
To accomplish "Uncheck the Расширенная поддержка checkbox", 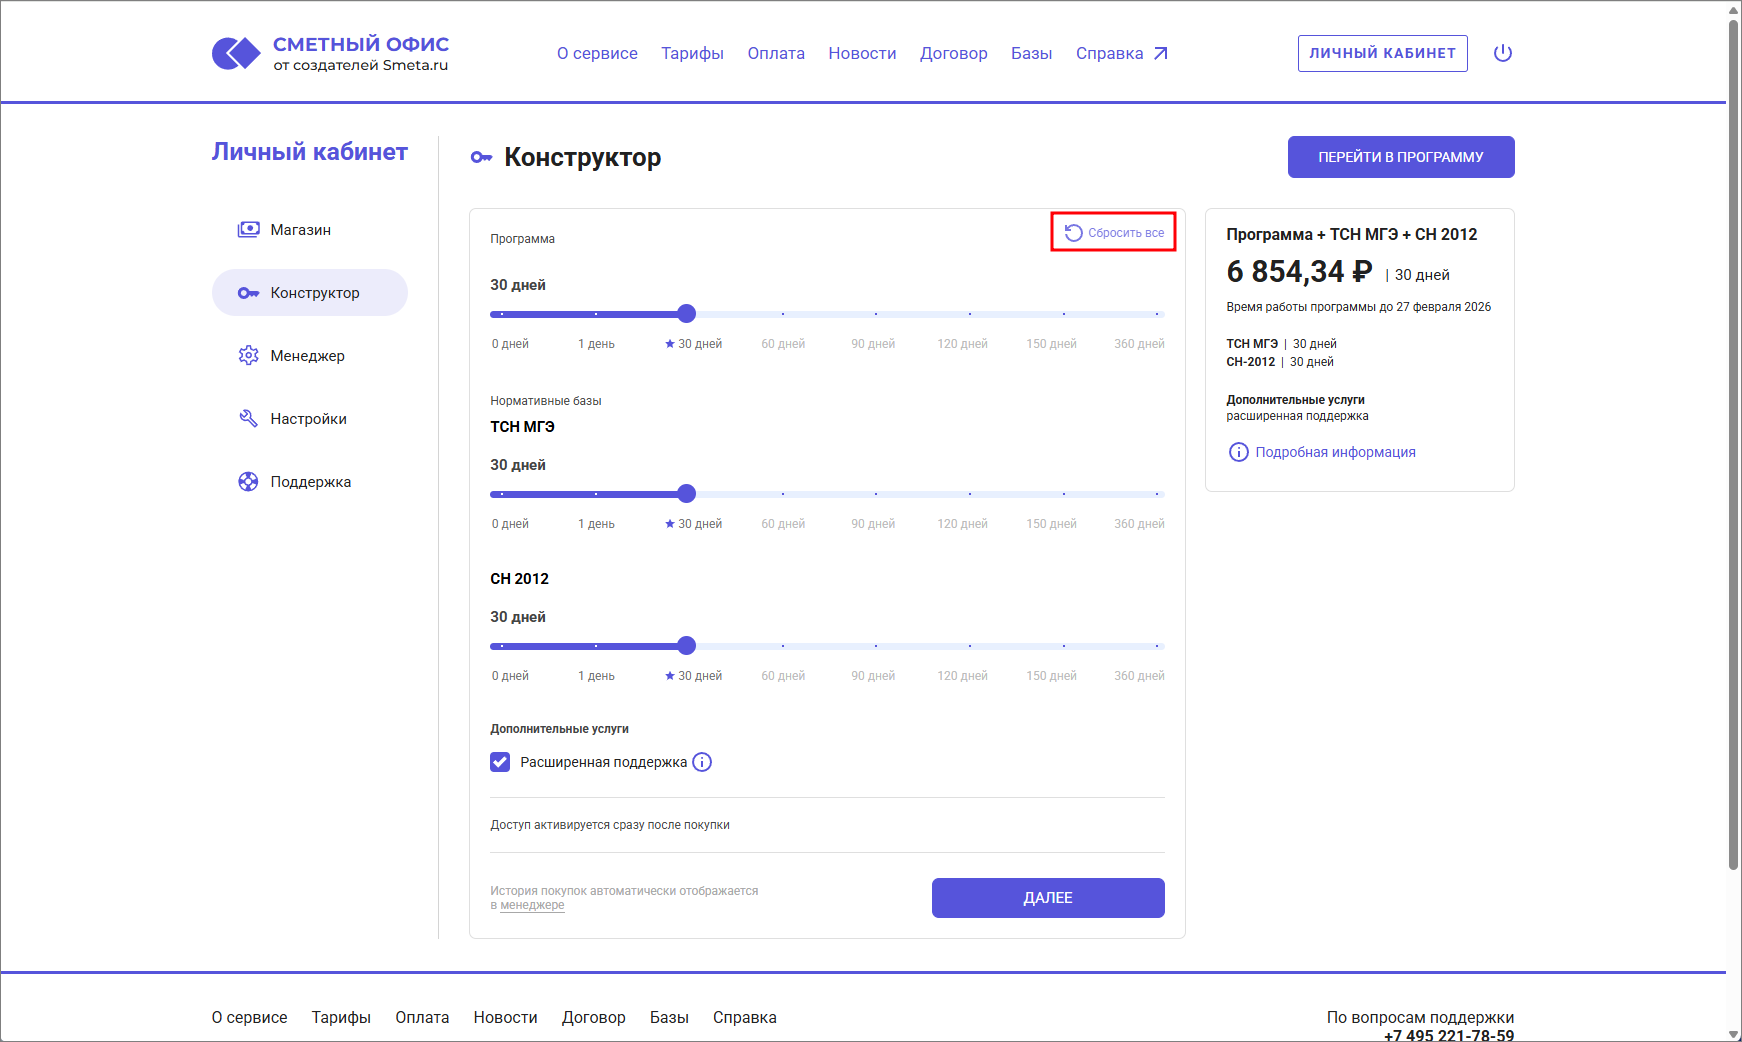I will click(x=500, y=762).
